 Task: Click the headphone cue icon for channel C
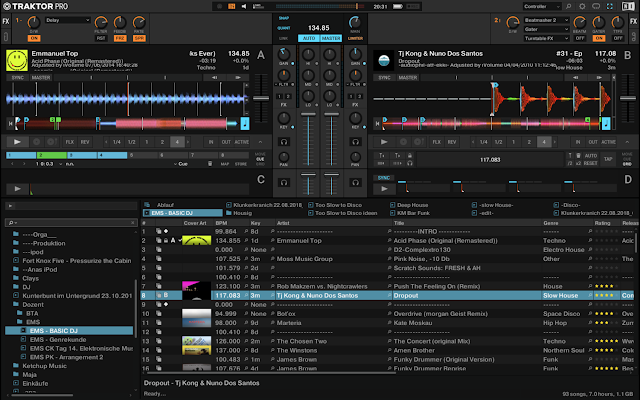pos(284,182)
